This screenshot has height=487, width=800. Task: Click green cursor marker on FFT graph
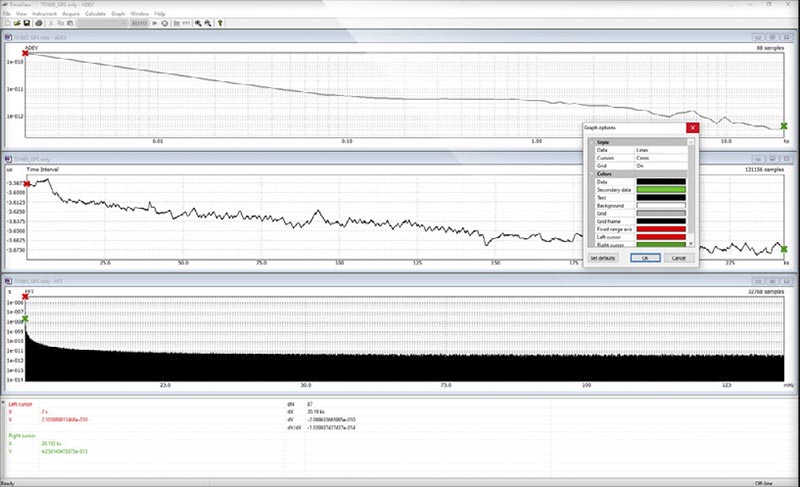click(25, 319)
